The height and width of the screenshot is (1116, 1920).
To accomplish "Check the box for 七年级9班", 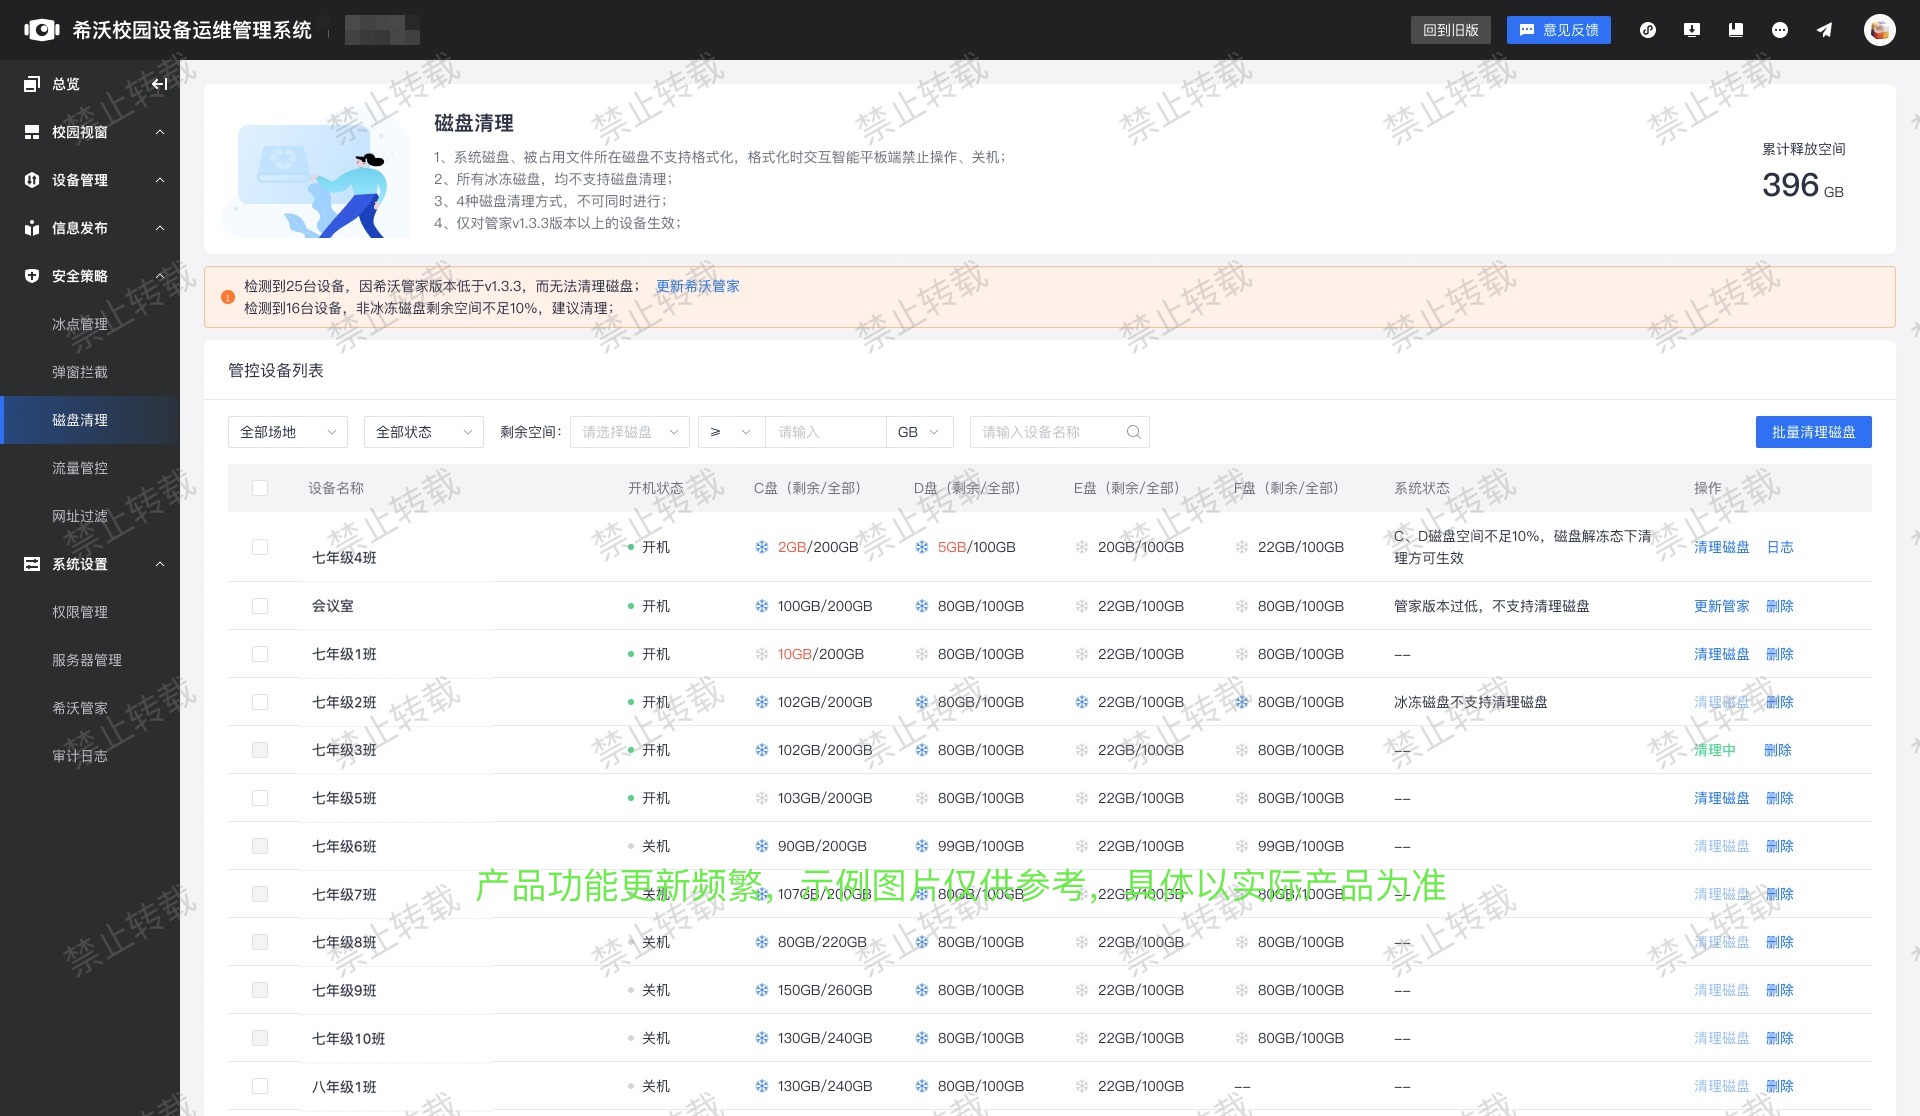I will click(260, 990).
